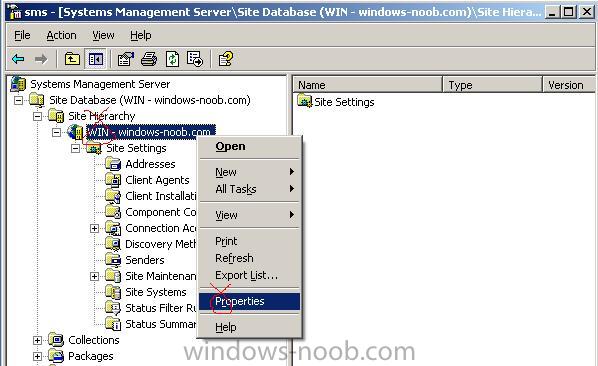598x366 pixels.
Task: Expand the Connection Accounts tree node
Action: pos(94,228)
